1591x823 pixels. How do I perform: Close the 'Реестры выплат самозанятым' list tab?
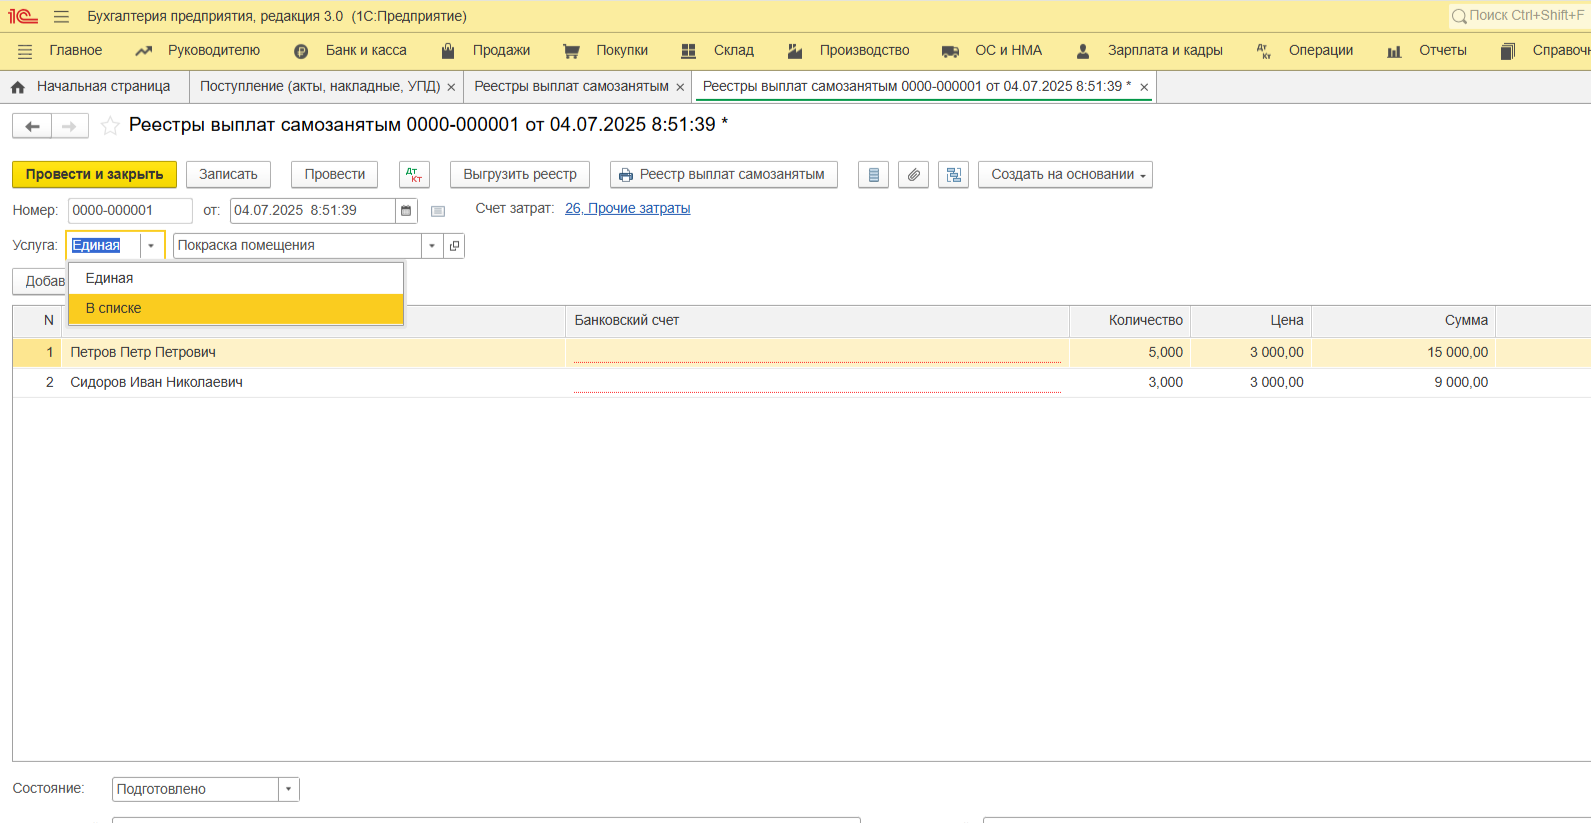click(x=680, y=87)
